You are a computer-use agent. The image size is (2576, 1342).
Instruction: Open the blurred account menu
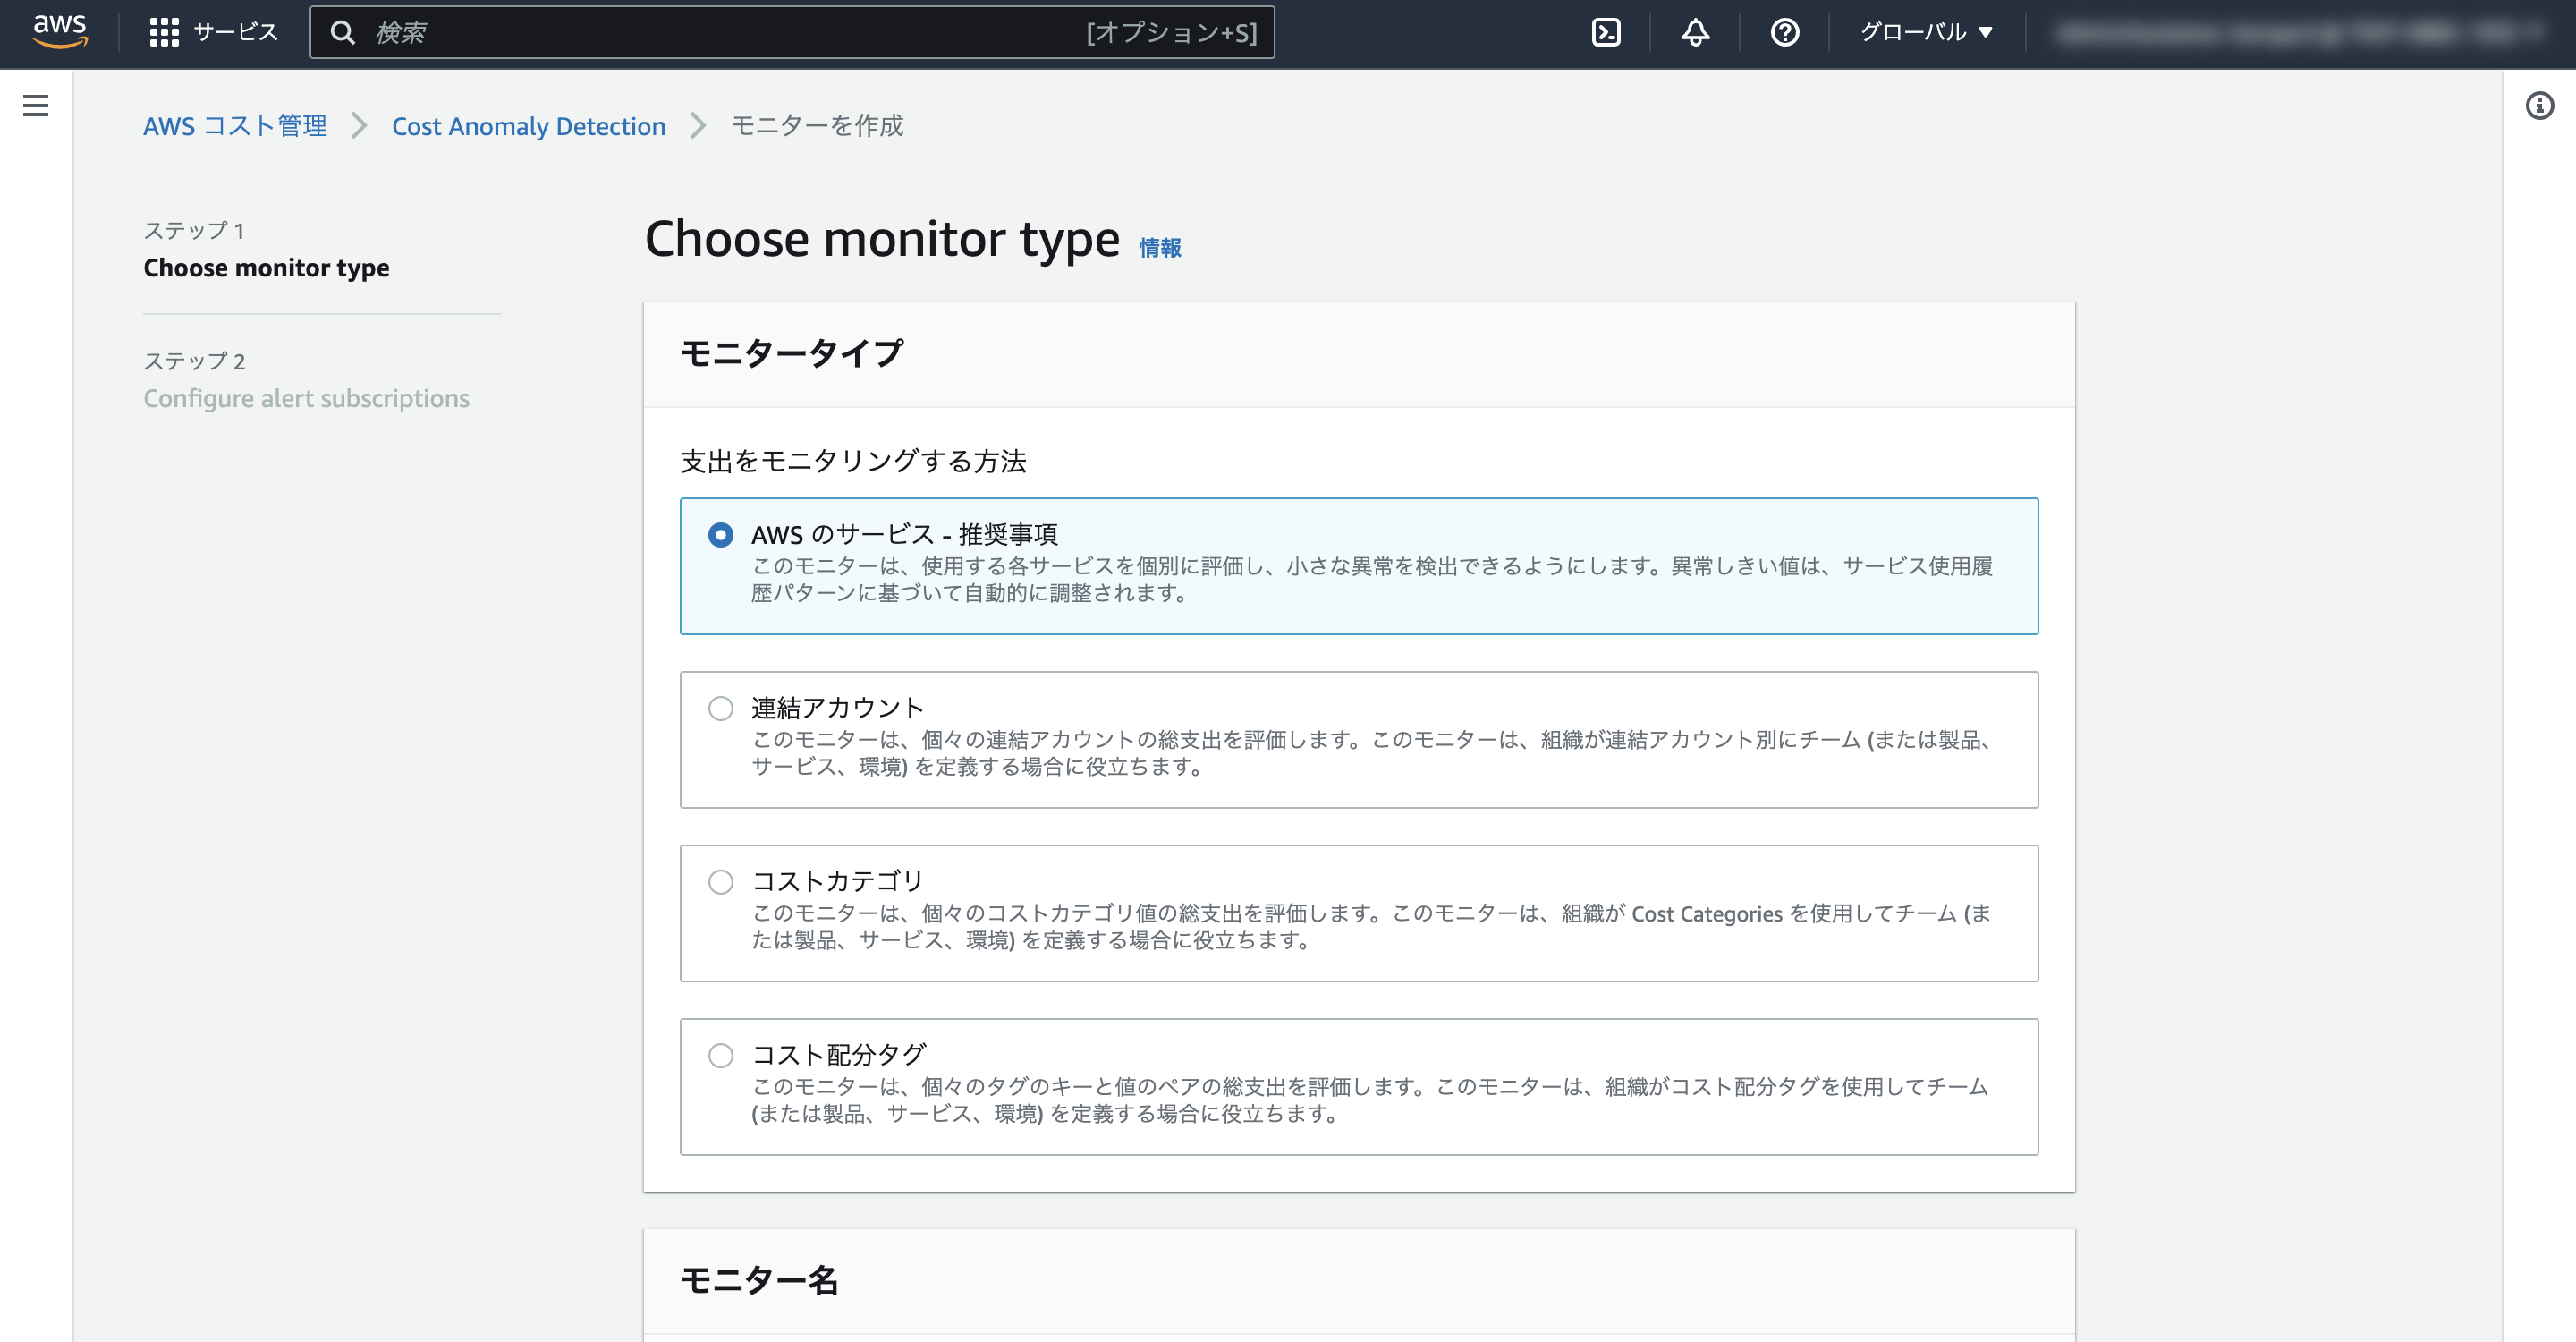(2300, 33)
